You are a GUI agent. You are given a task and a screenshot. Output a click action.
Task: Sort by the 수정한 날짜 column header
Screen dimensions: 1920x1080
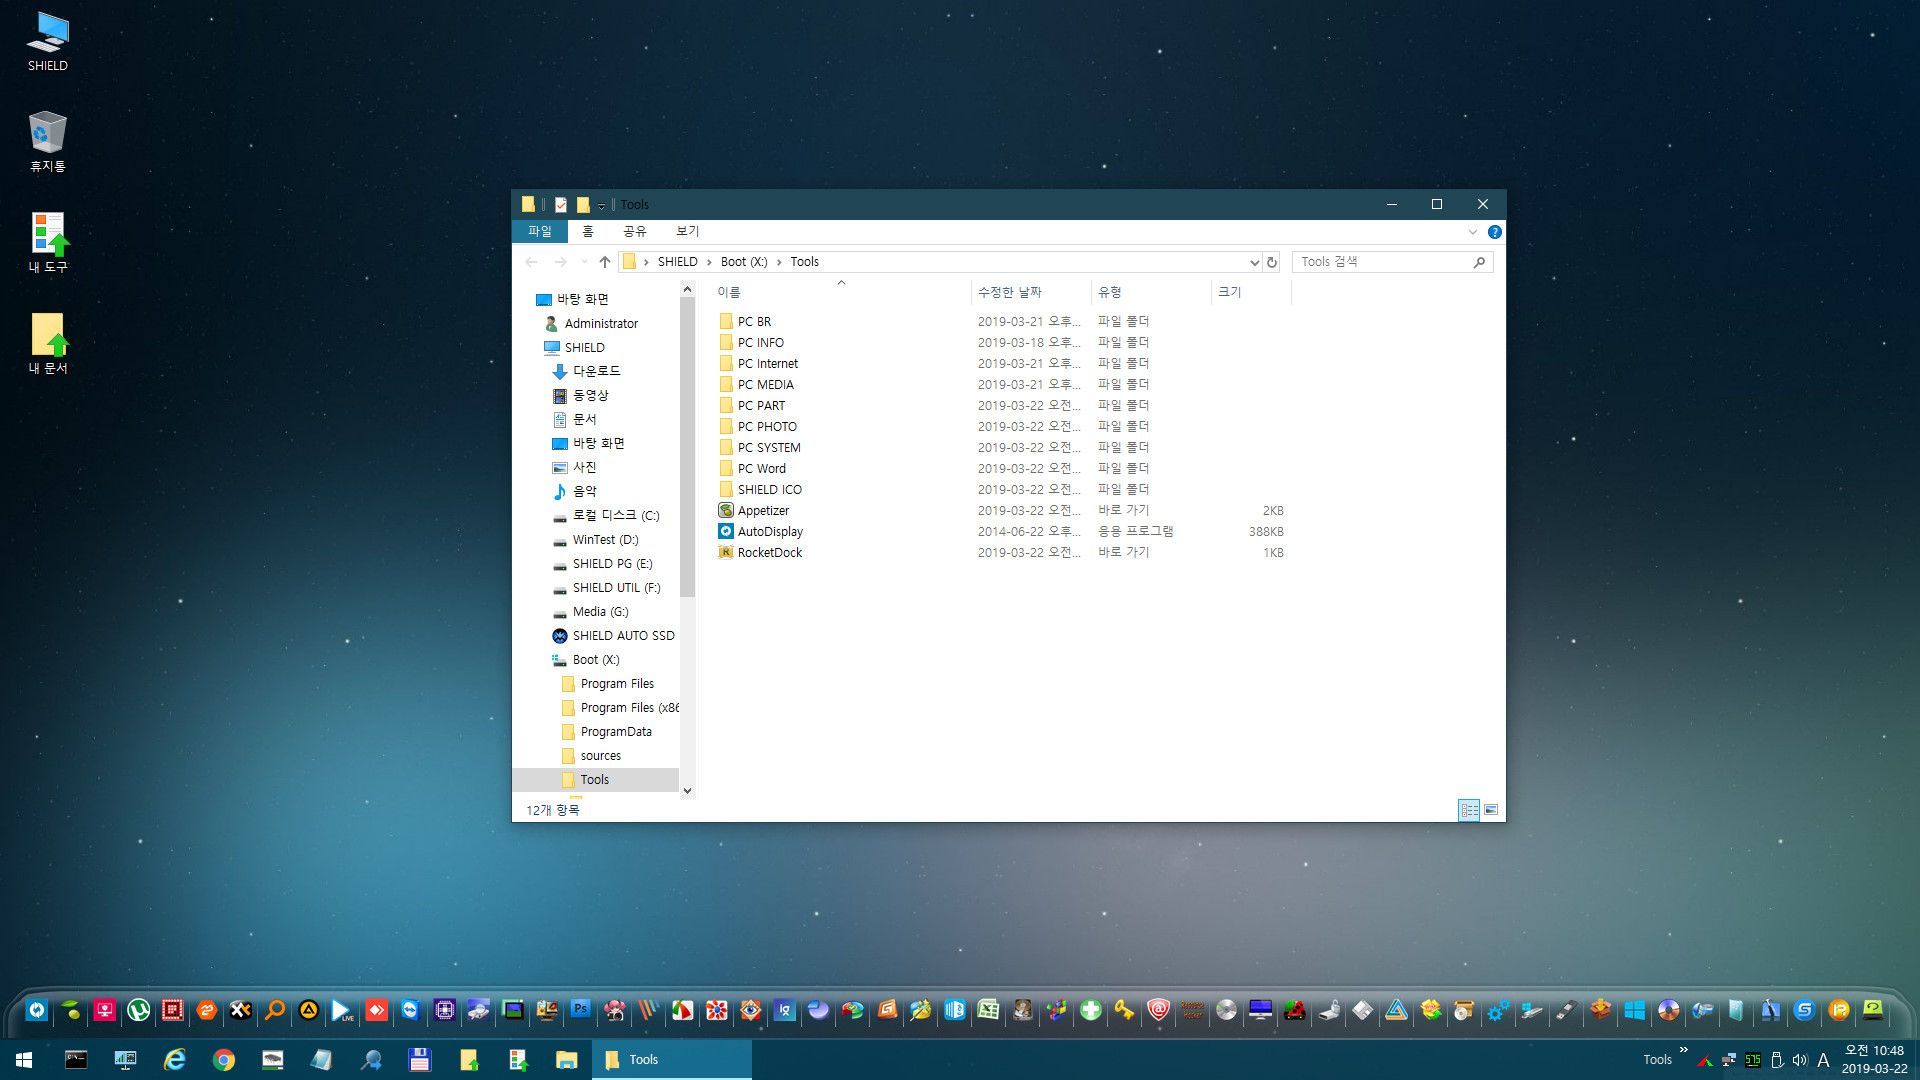(x=1030, y=292)
